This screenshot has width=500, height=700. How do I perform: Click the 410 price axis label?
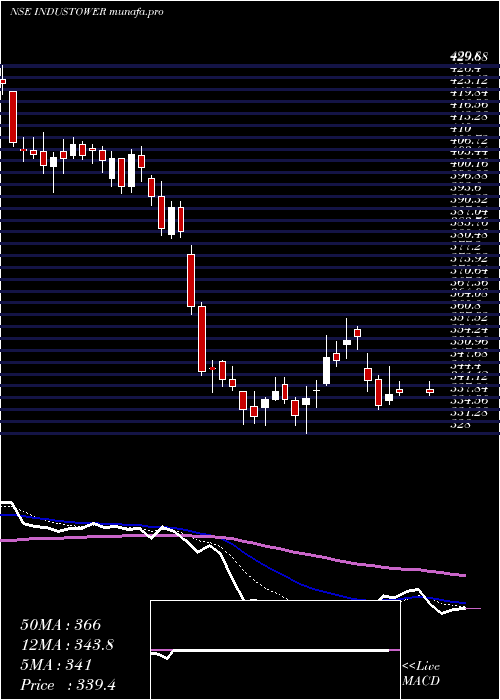(461, 128)
